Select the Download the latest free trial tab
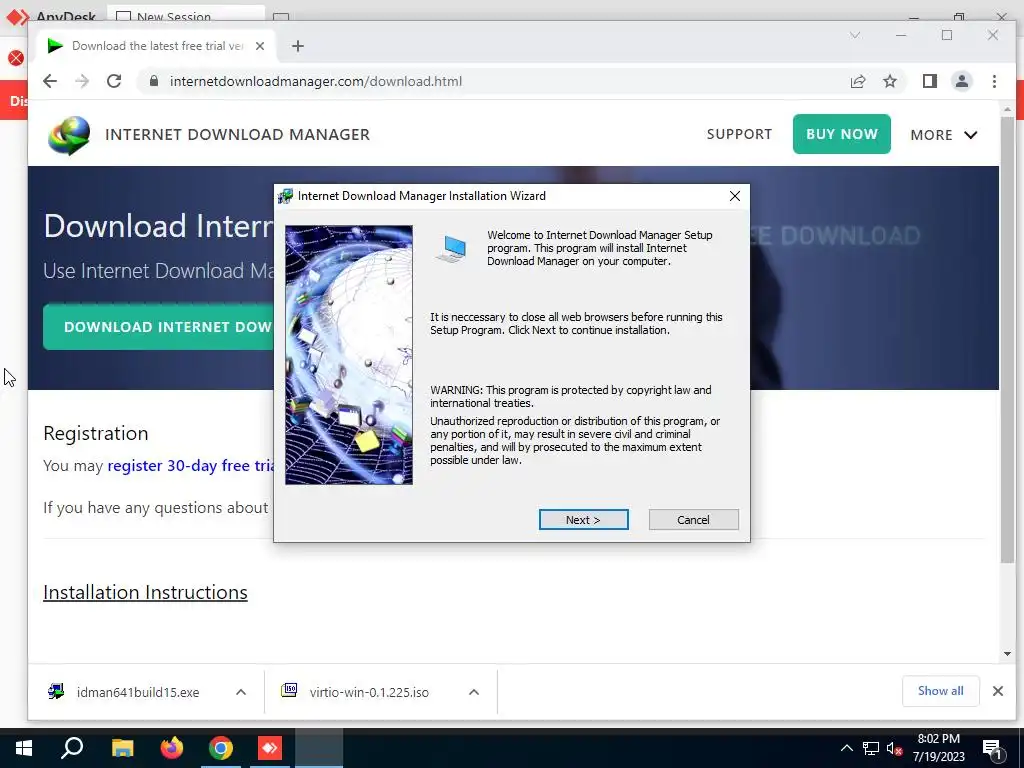Image resolution: width=1024 pixels, height=768 pixels. pos(157,46)
